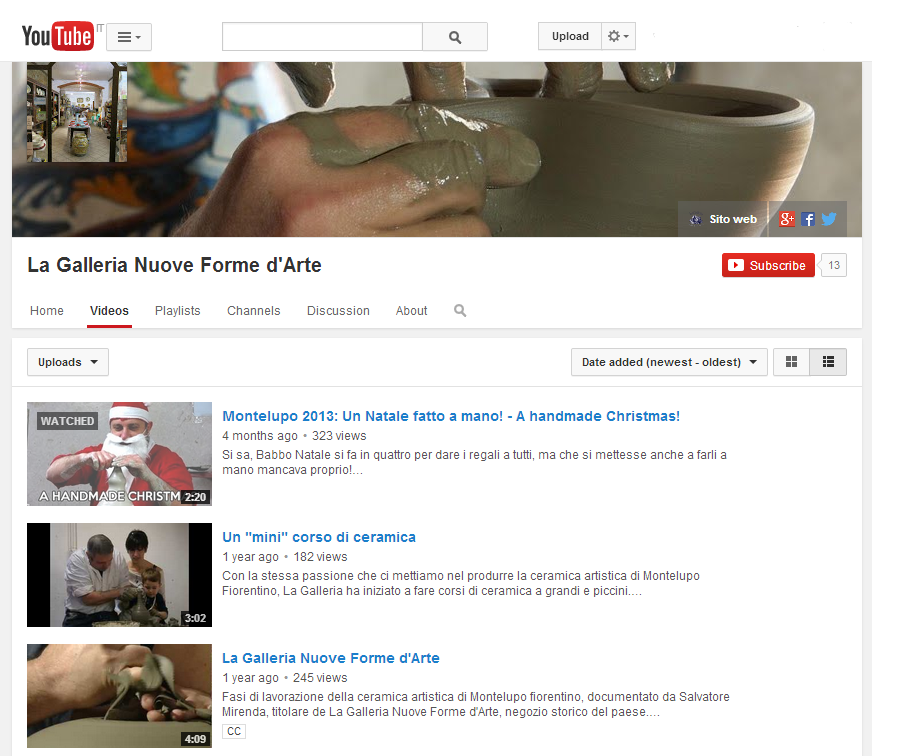Open the channel avatar shop photo
Screen dimensions: 901x756
(77, 112)
